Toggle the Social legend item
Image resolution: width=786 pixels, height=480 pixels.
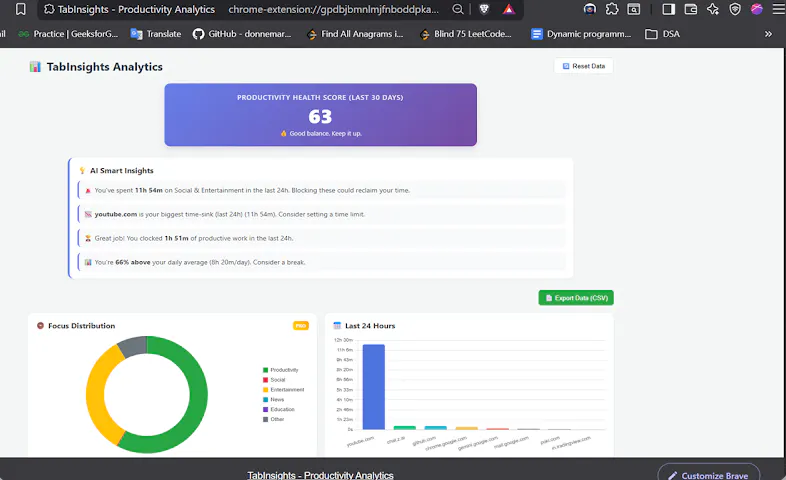[274, 380]
